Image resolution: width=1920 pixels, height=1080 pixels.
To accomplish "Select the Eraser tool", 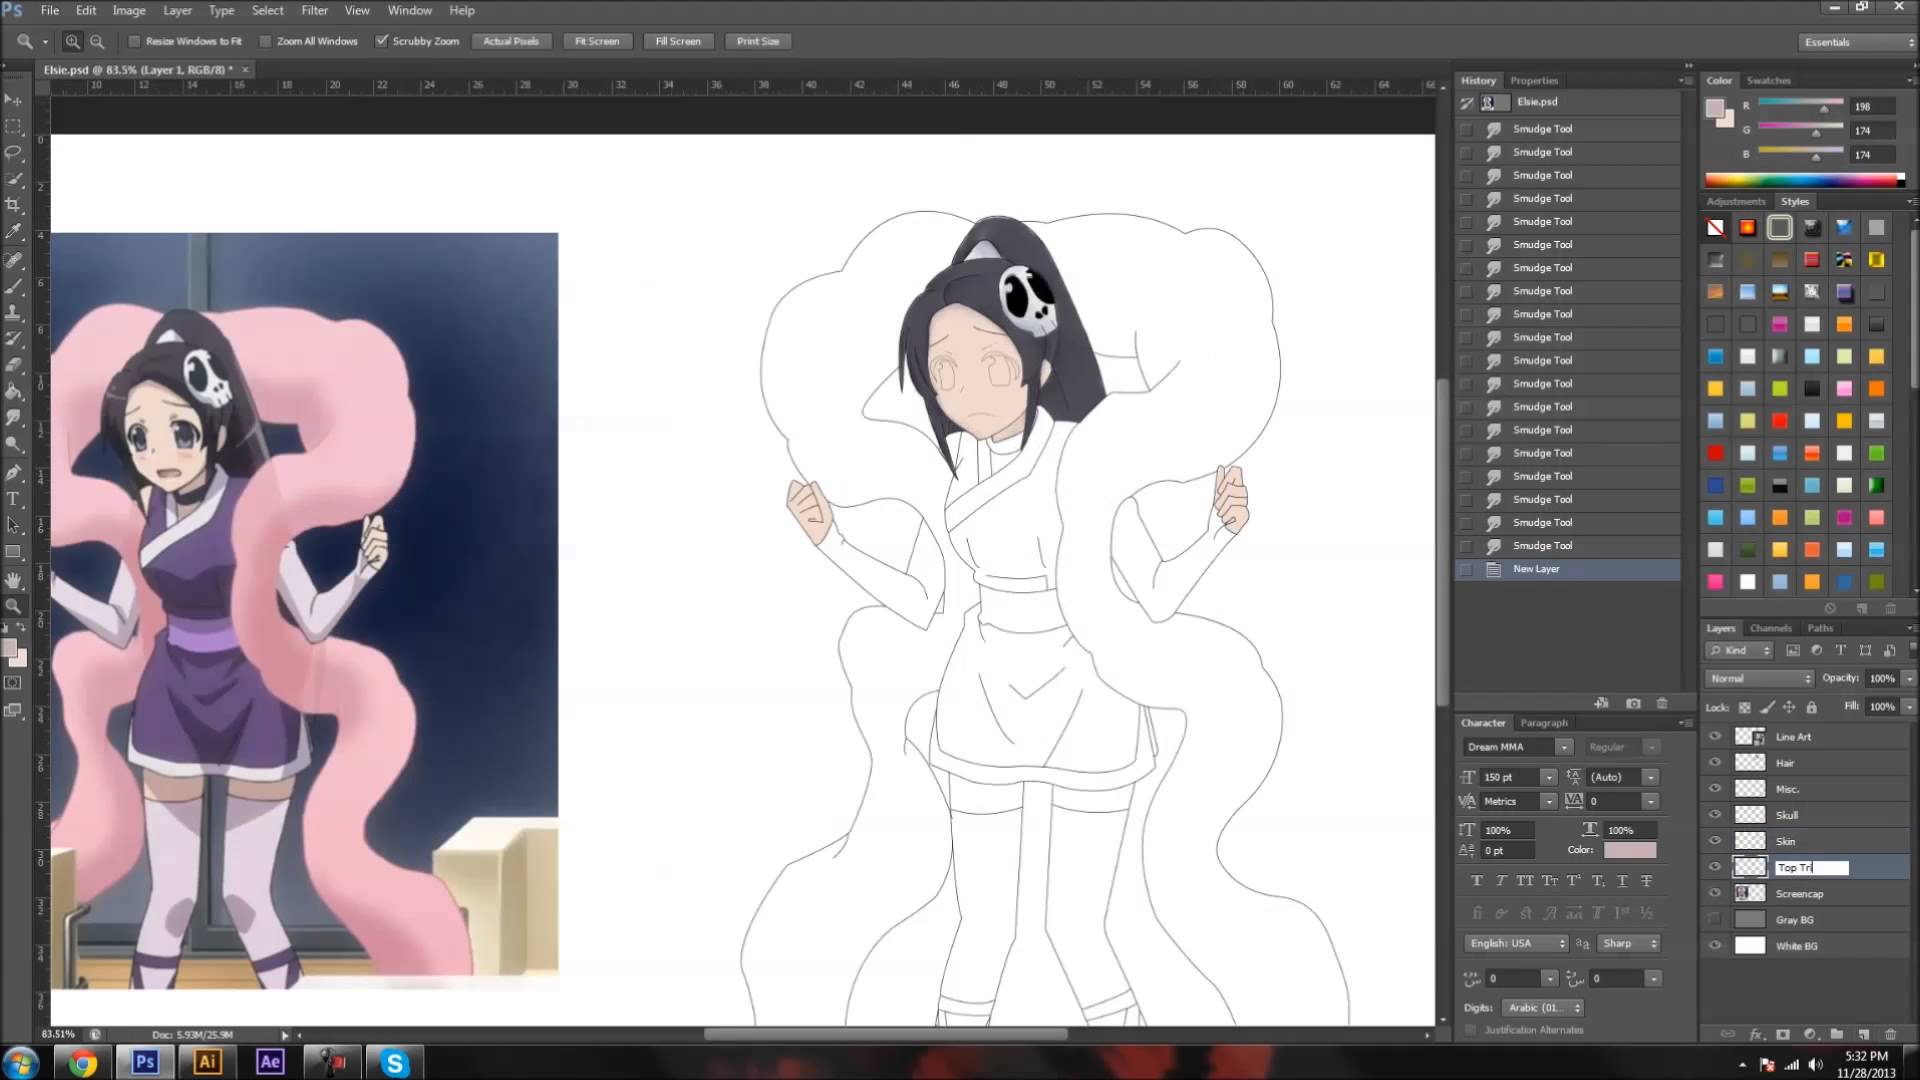I will coord(14,365).
